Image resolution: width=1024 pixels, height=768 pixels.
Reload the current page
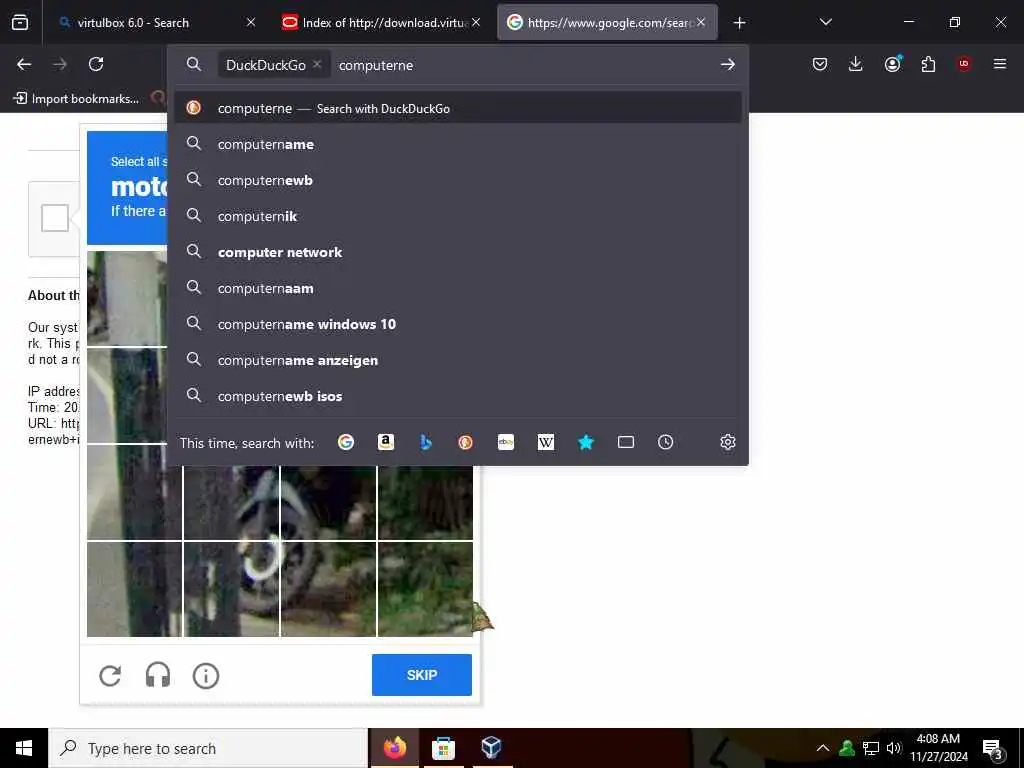pyautogui.click(x=96, y=64)
